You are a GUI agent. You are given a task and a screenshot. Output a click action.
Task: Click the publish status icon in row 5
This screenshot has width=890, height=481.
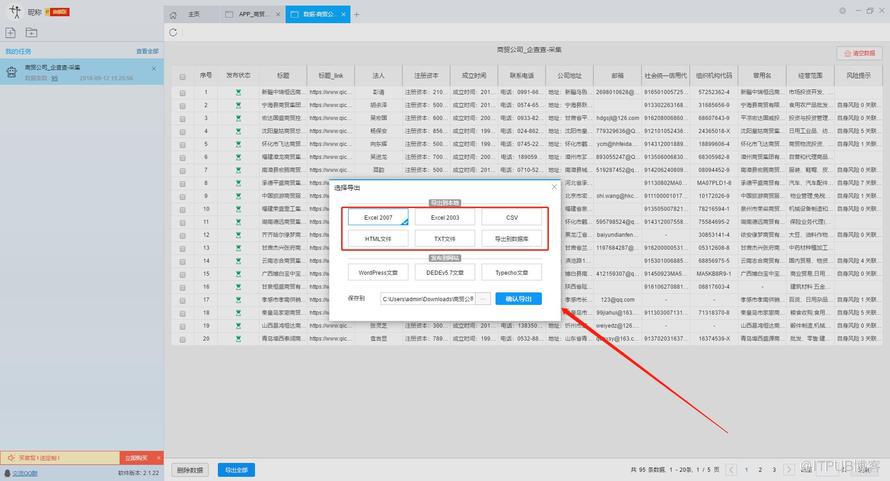(x=238, y=144)
